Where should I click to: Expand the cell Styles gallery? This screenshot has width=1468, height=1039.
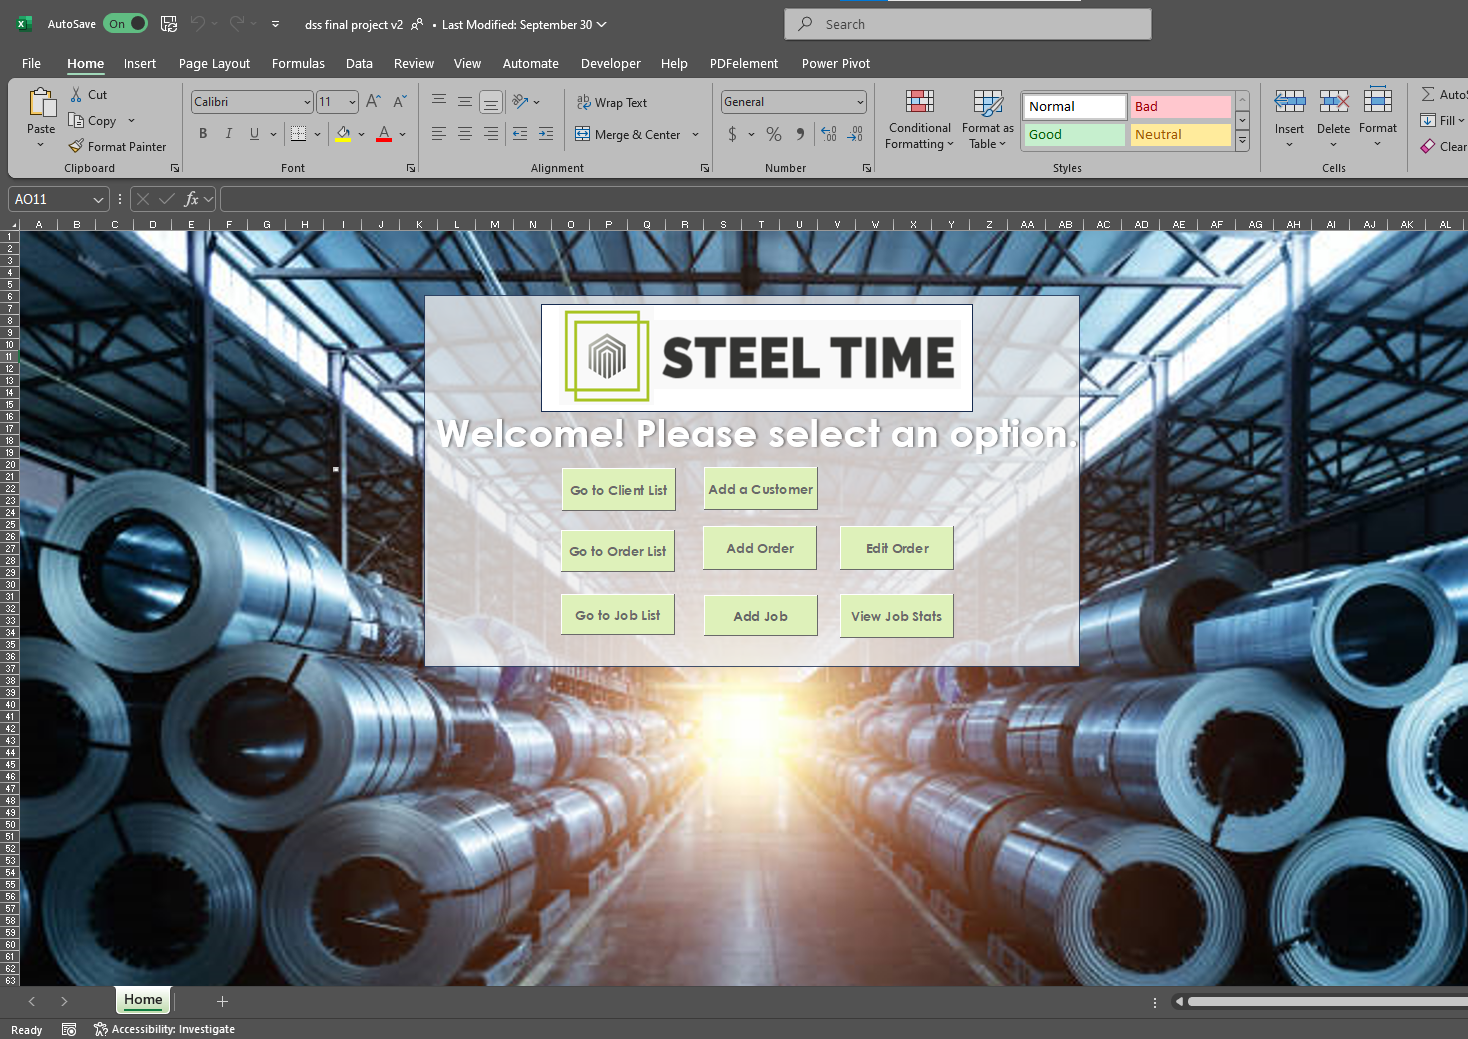pos(1243,142)
